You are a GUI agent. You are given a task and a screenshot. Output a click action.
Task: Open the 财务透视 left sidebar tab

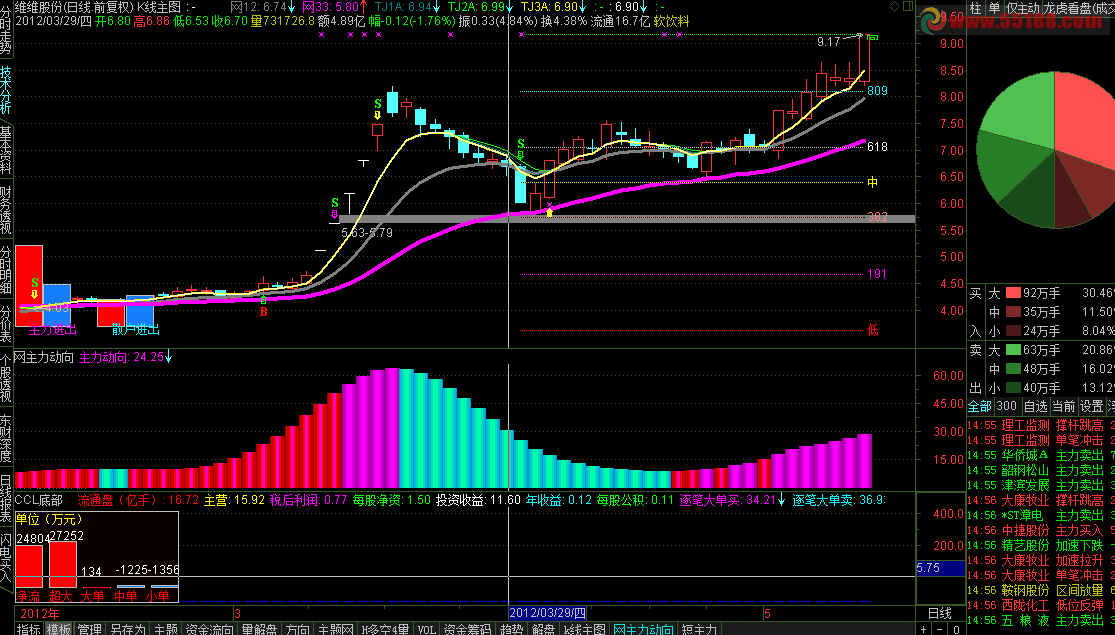[x=6, y=210]
